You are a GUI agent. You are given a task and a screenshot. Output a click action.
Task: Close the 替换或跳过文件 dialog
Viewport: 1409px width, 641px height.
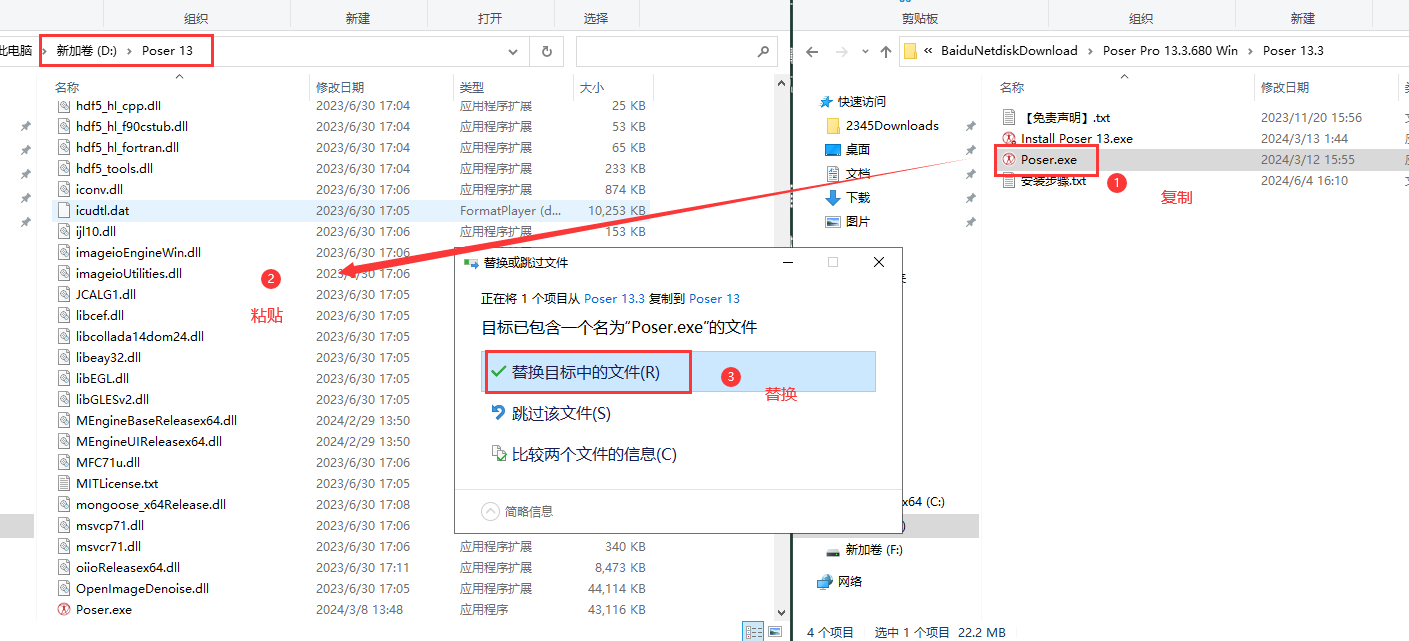pos(879,262)
